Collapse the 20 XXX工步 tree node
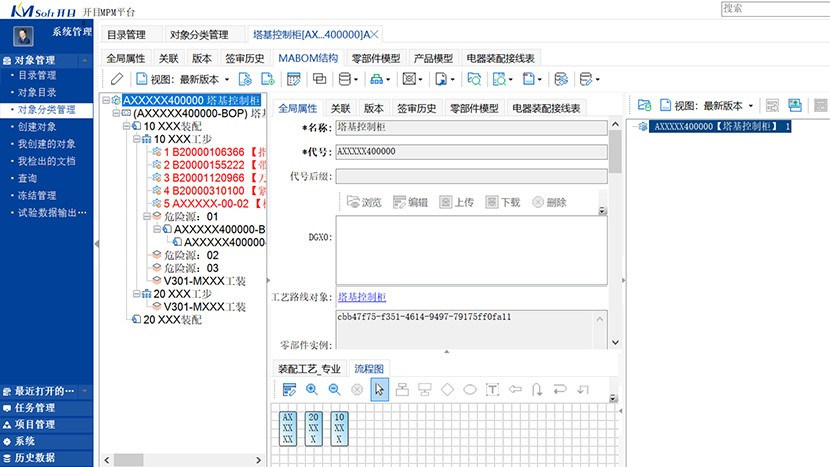Image resolution: width=830 pixels, height=467 pixels. click(135, 294)
